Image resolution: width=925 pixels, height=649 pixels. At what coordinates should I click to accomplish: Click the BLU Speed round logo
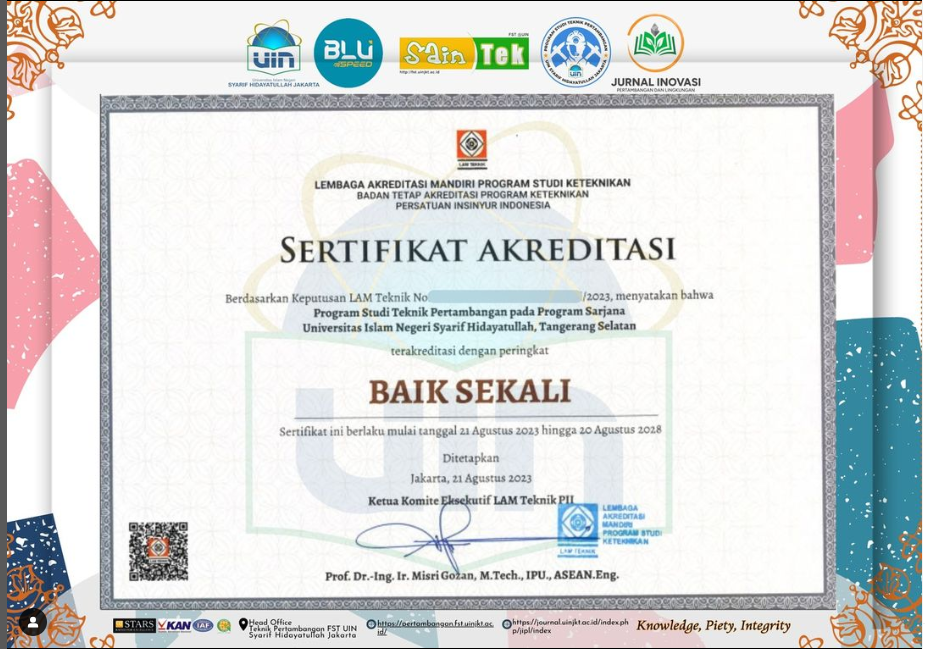click(348, 53)
